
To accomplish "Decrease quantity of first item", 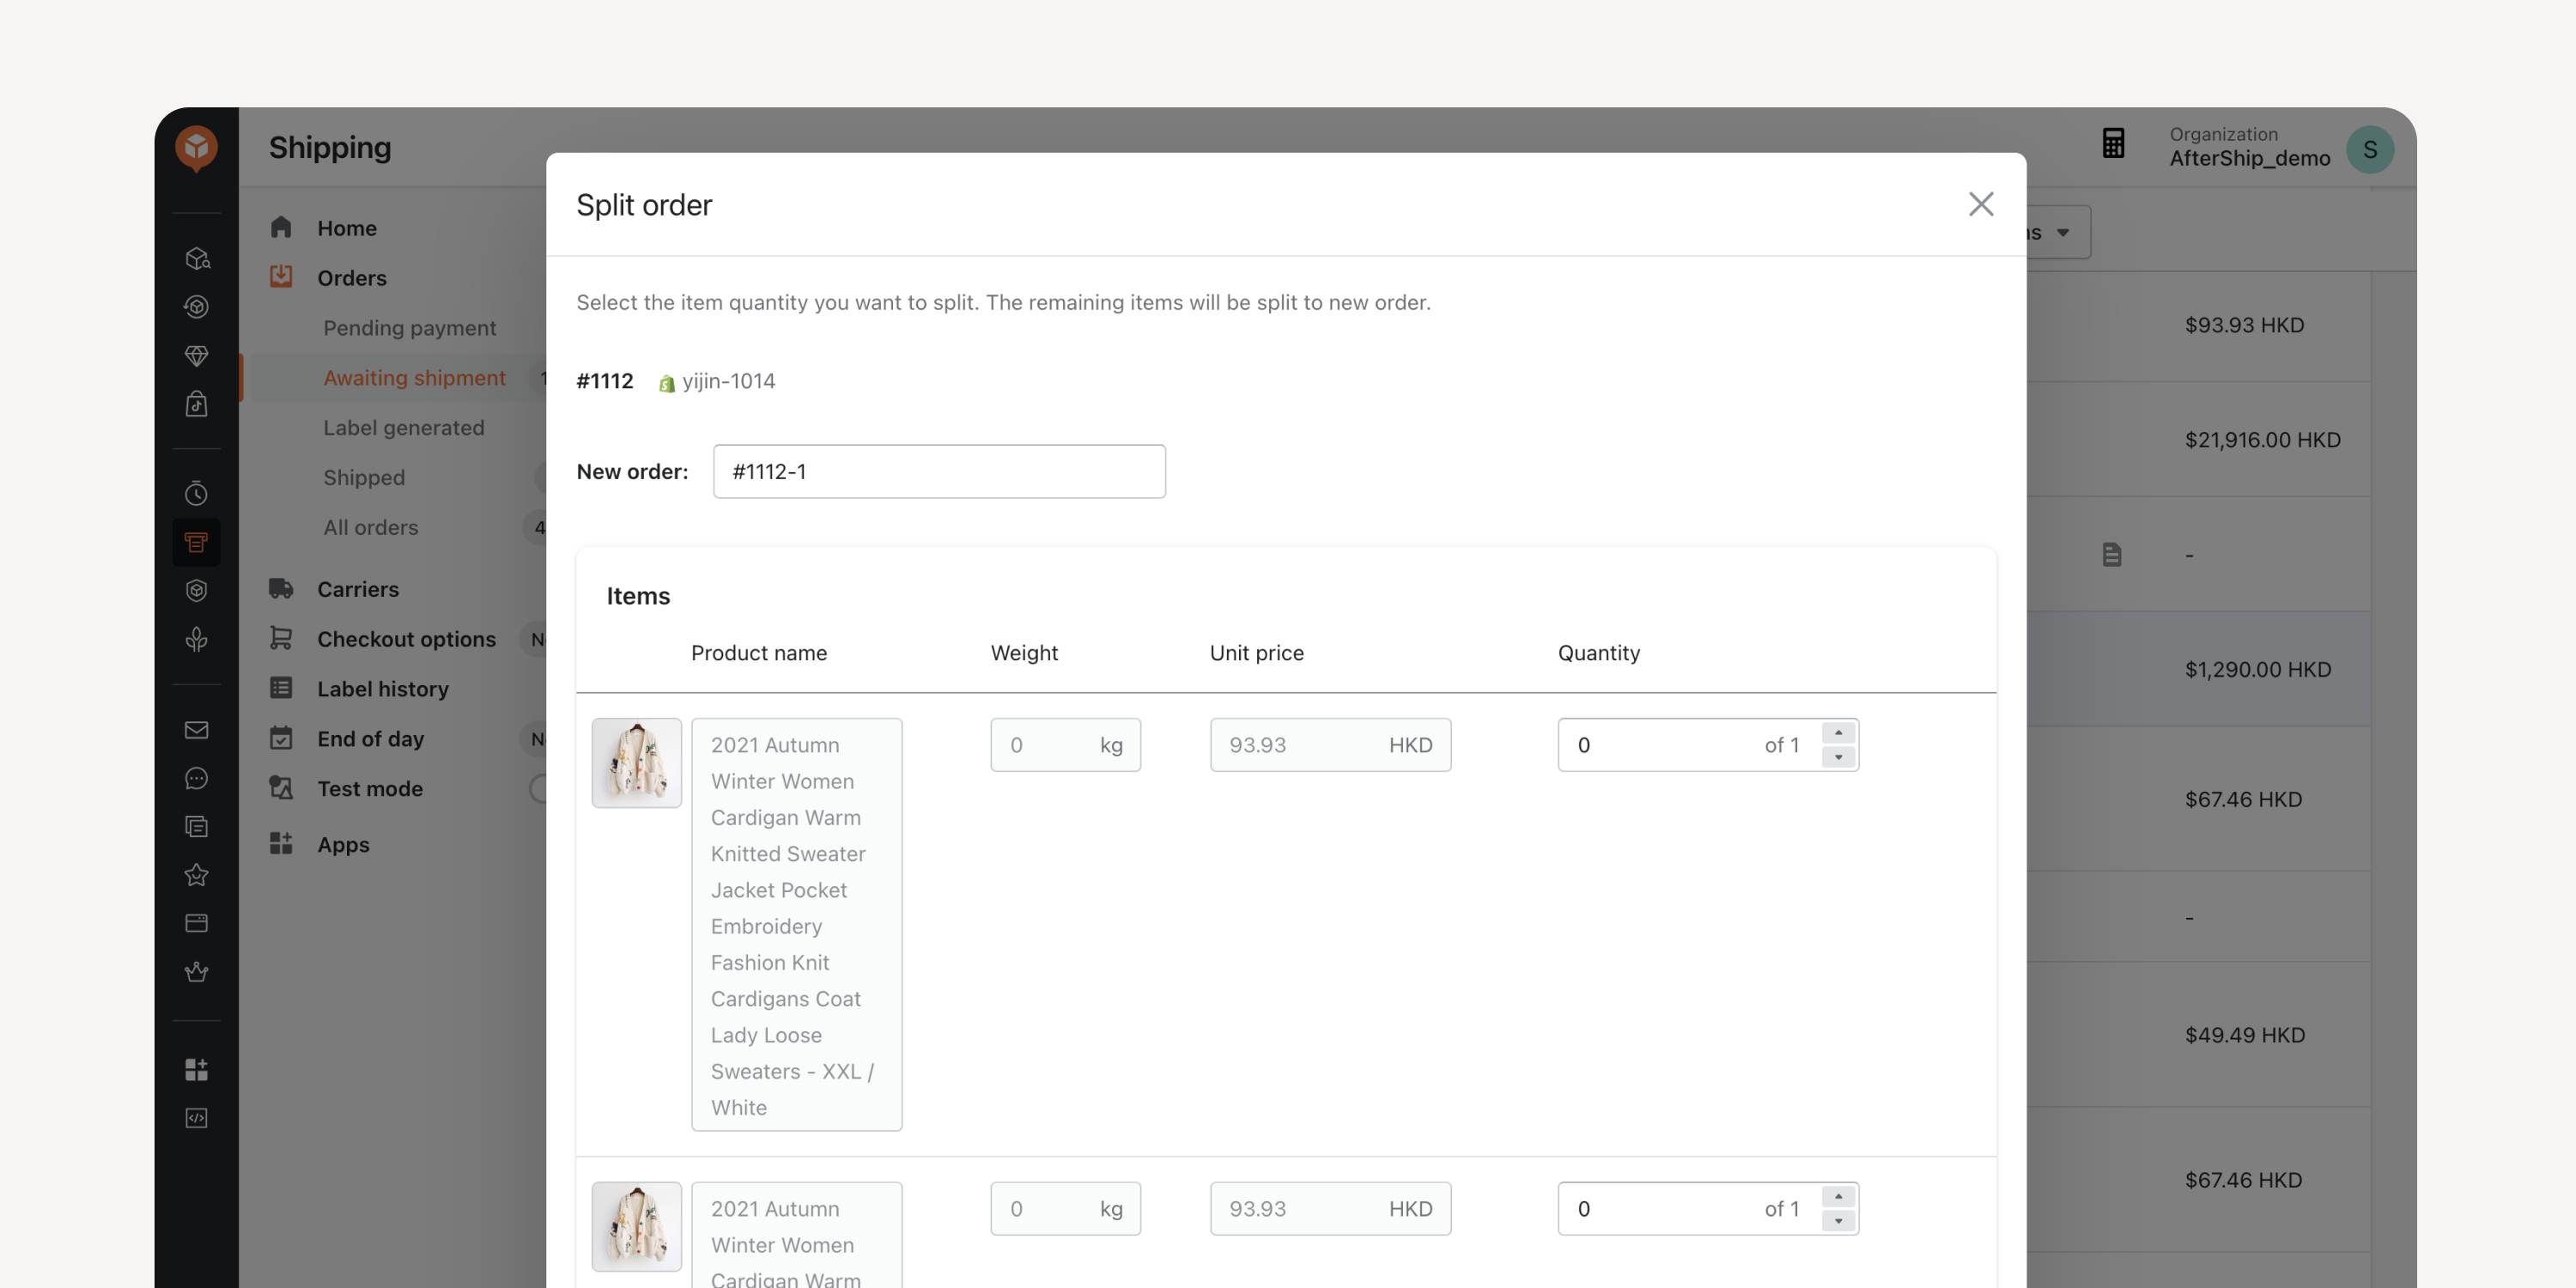I will [x=1838, y=757].
